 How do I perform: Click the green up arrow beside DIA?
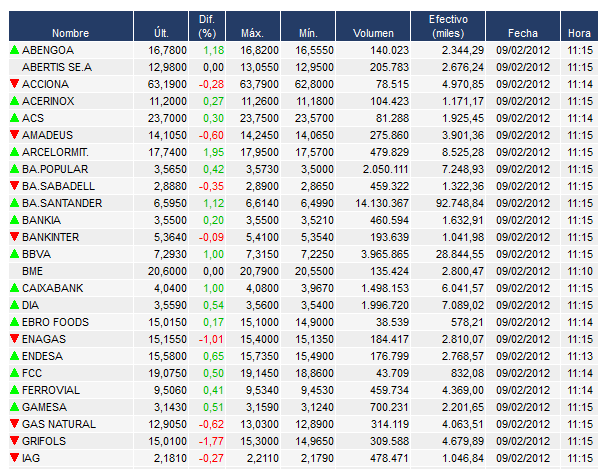pos(15,304)
